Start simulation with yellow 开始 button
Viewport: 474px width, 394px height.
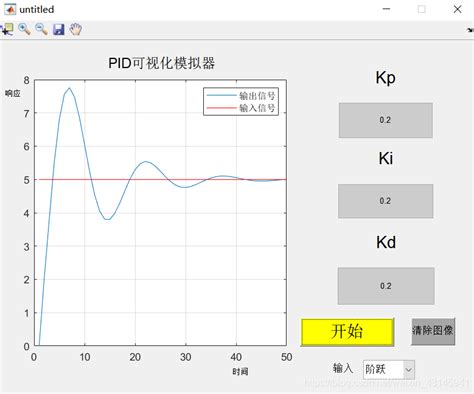click(347, 332)
